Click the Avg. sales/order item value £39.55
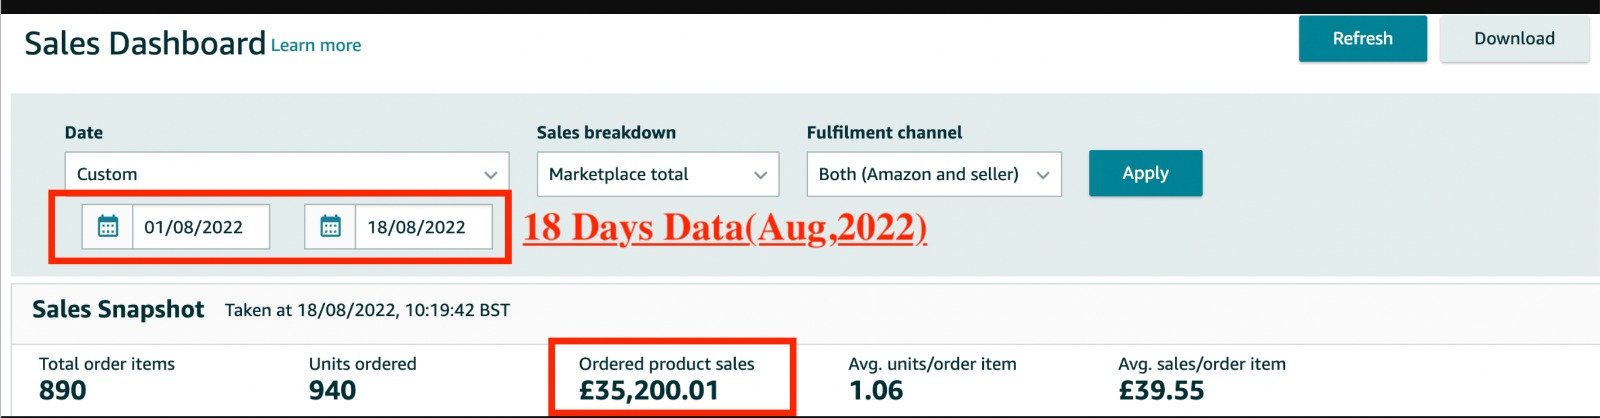This screenshot has height=418, width=1600. 1161,391
